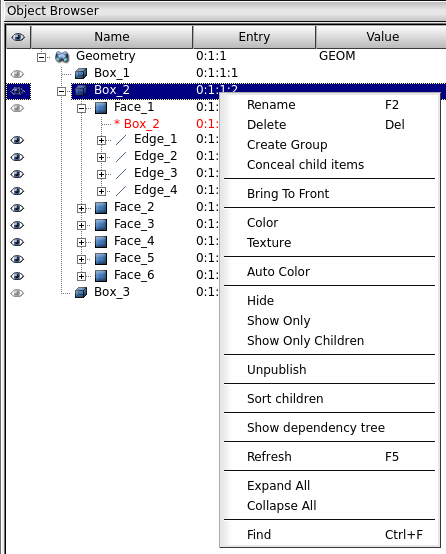Click the Face_1 square icon
This screenshot has width=446, height=554.
101,108
